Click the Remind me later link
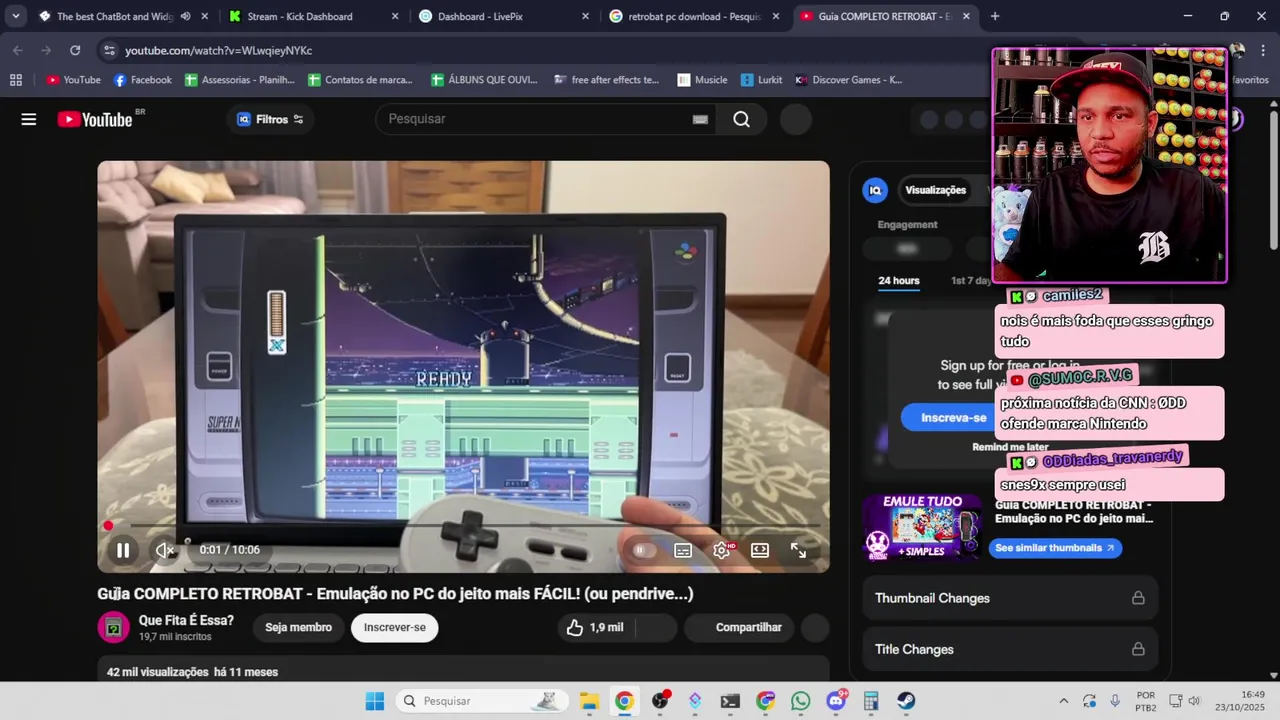The height and width of the screenshot is (720, 1280). tap(1010, 447)
